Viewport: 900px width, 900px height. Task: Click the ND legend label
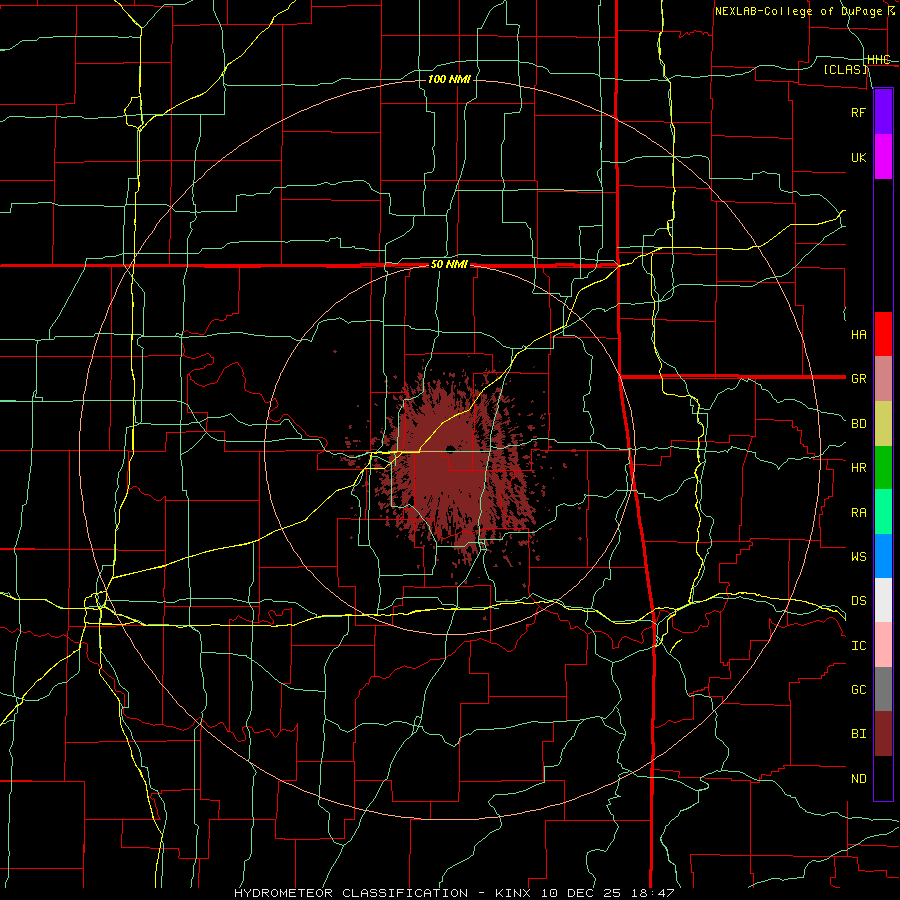click(x=858, y=779)
